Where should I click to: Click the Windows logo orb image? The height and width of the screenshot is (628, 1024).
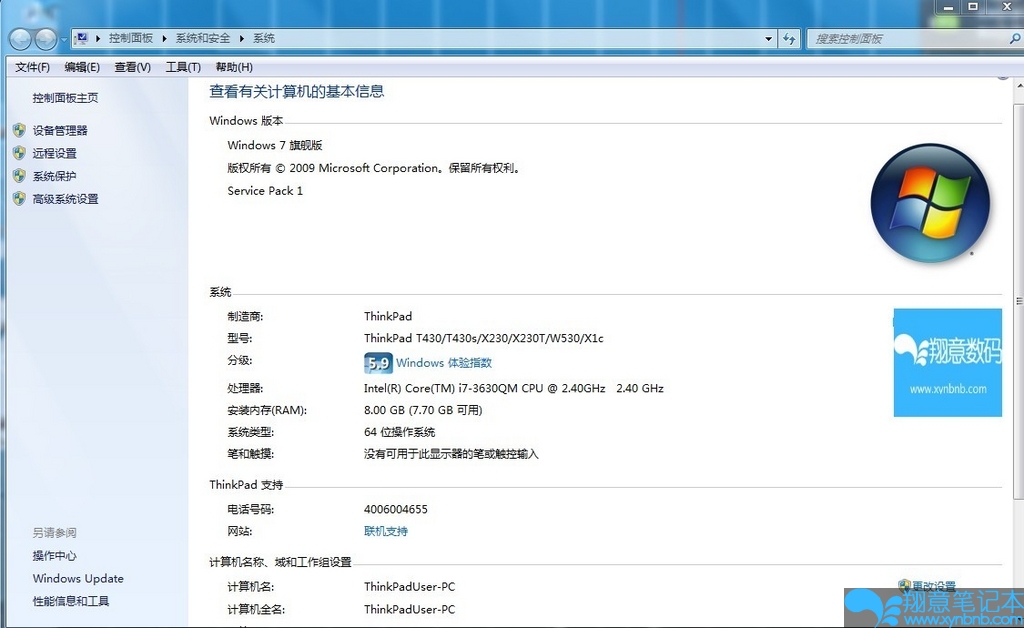tap(930, 203)
